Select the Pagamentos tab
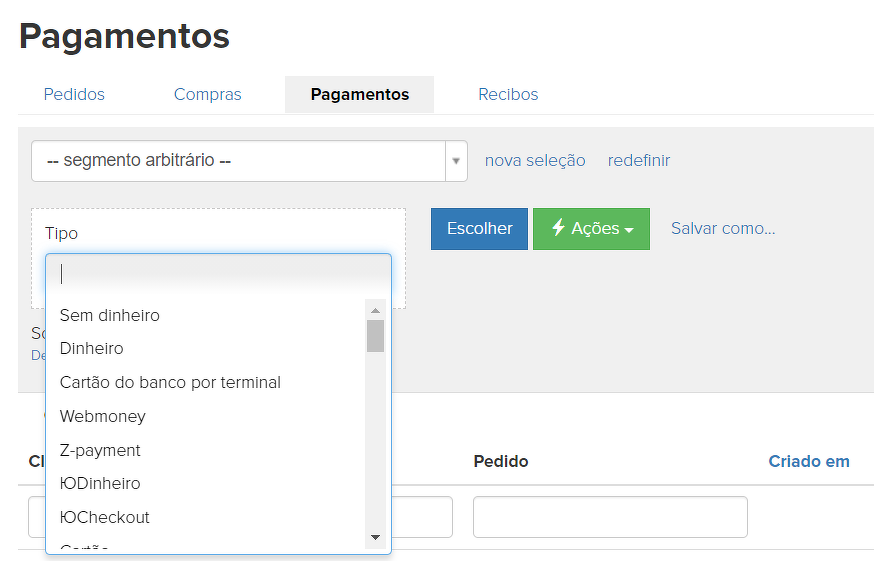 click(359, 94)
